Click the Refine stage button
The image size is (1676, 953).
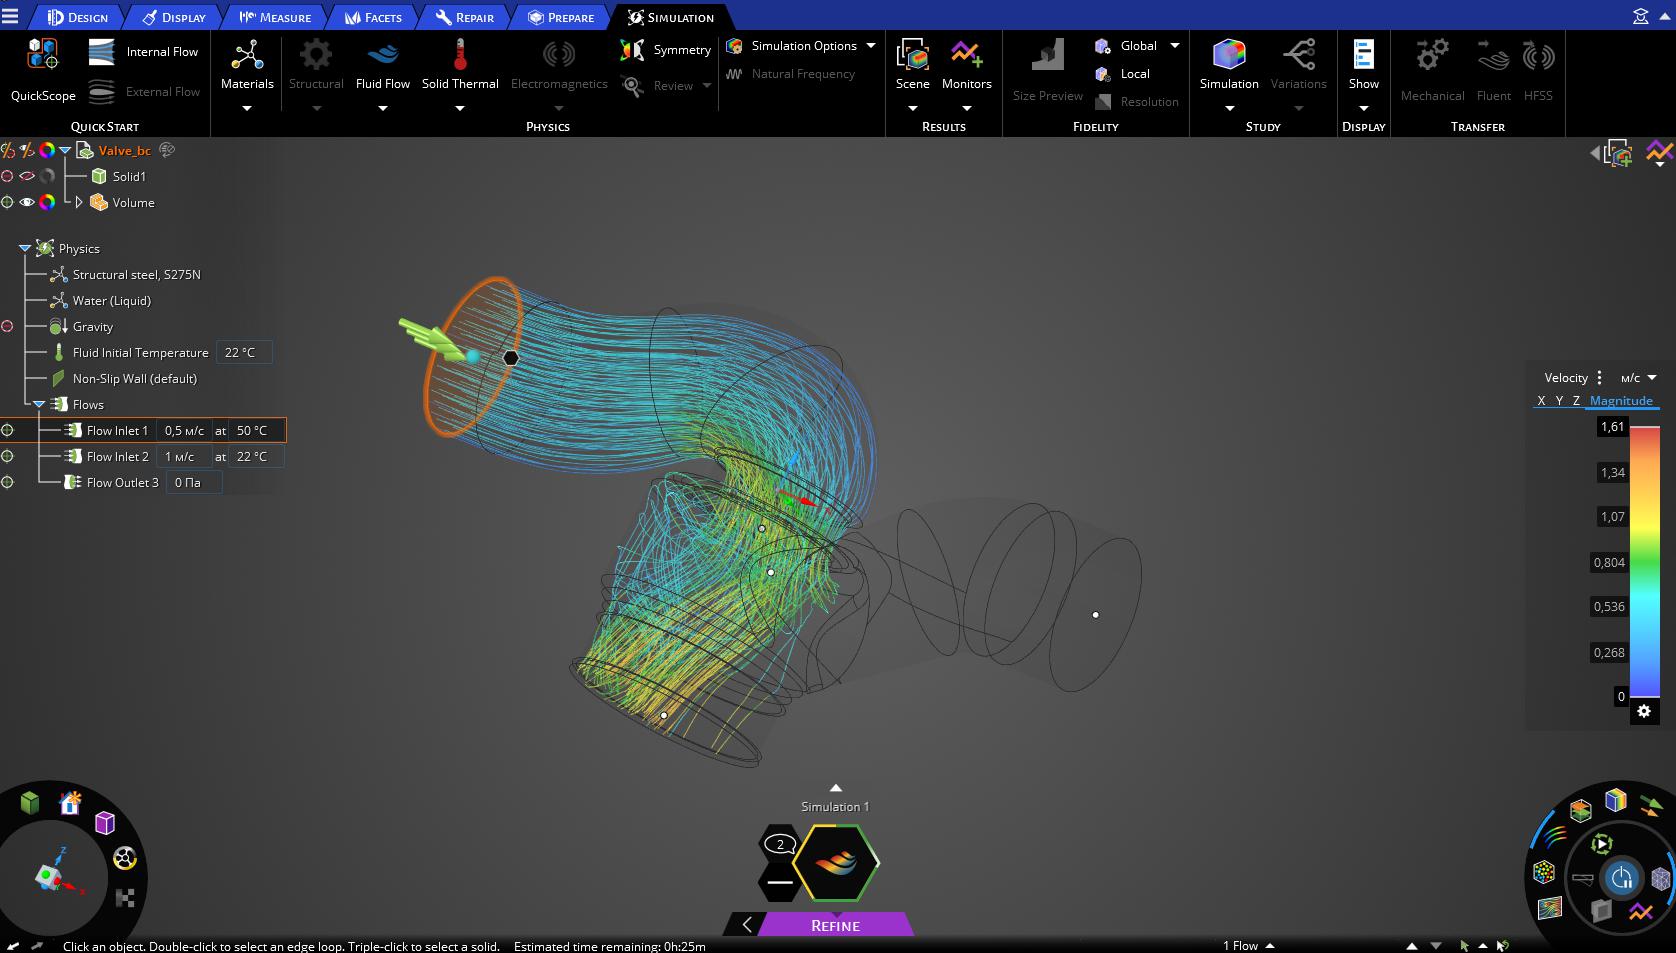[835, 925]
